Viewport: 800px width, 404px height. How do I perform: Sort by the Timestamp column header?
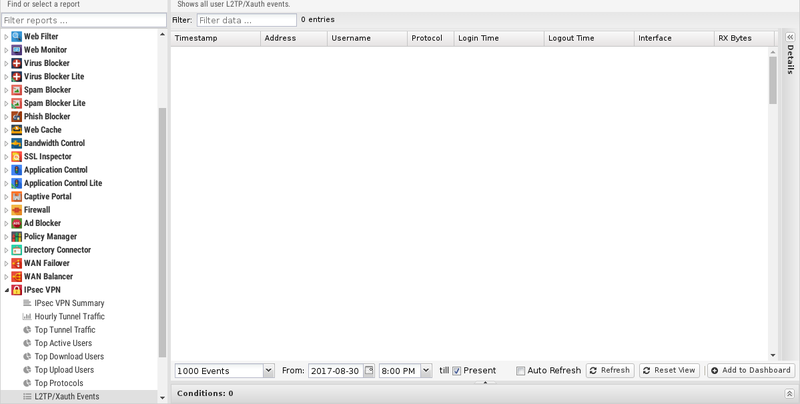(215, 38)
